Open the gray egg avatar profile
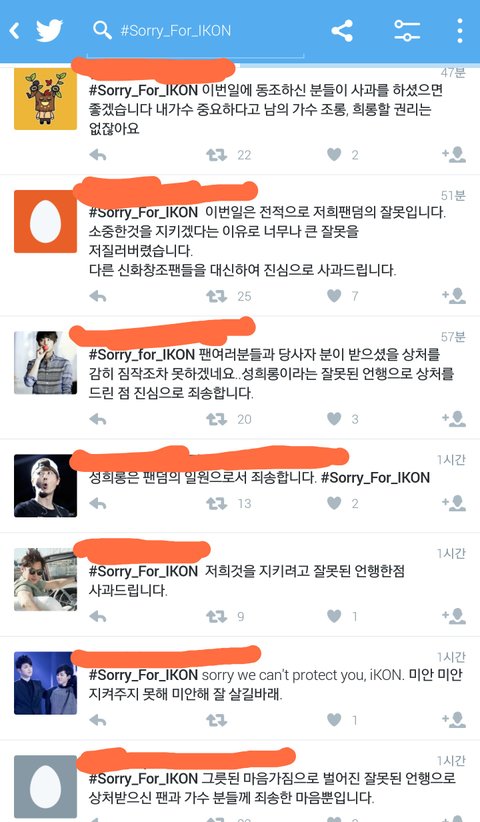480x822 pixels. point(46,786)
